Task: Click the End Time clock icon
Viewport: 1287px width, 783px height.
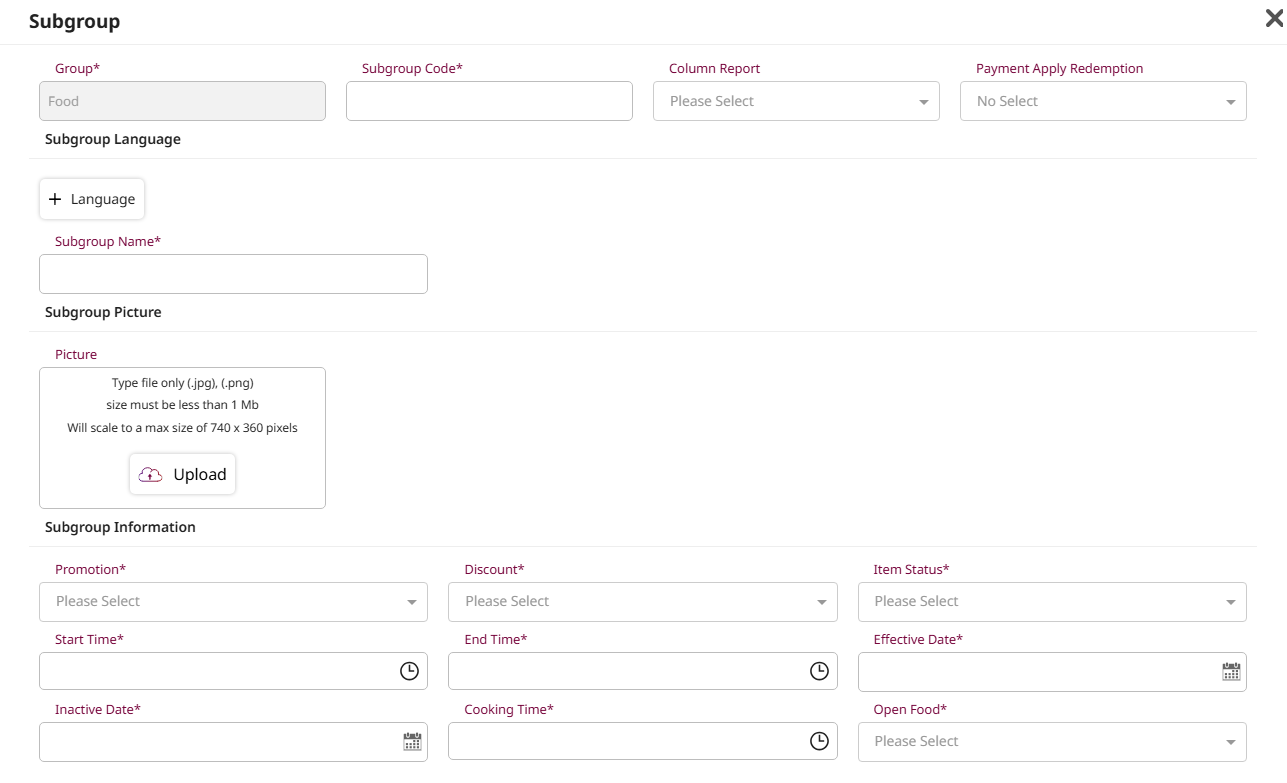Action: (x=819, y=671)
